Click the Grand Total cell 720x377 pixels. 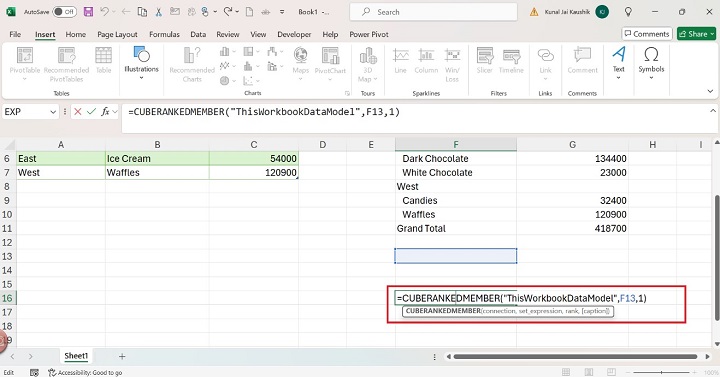456,228
